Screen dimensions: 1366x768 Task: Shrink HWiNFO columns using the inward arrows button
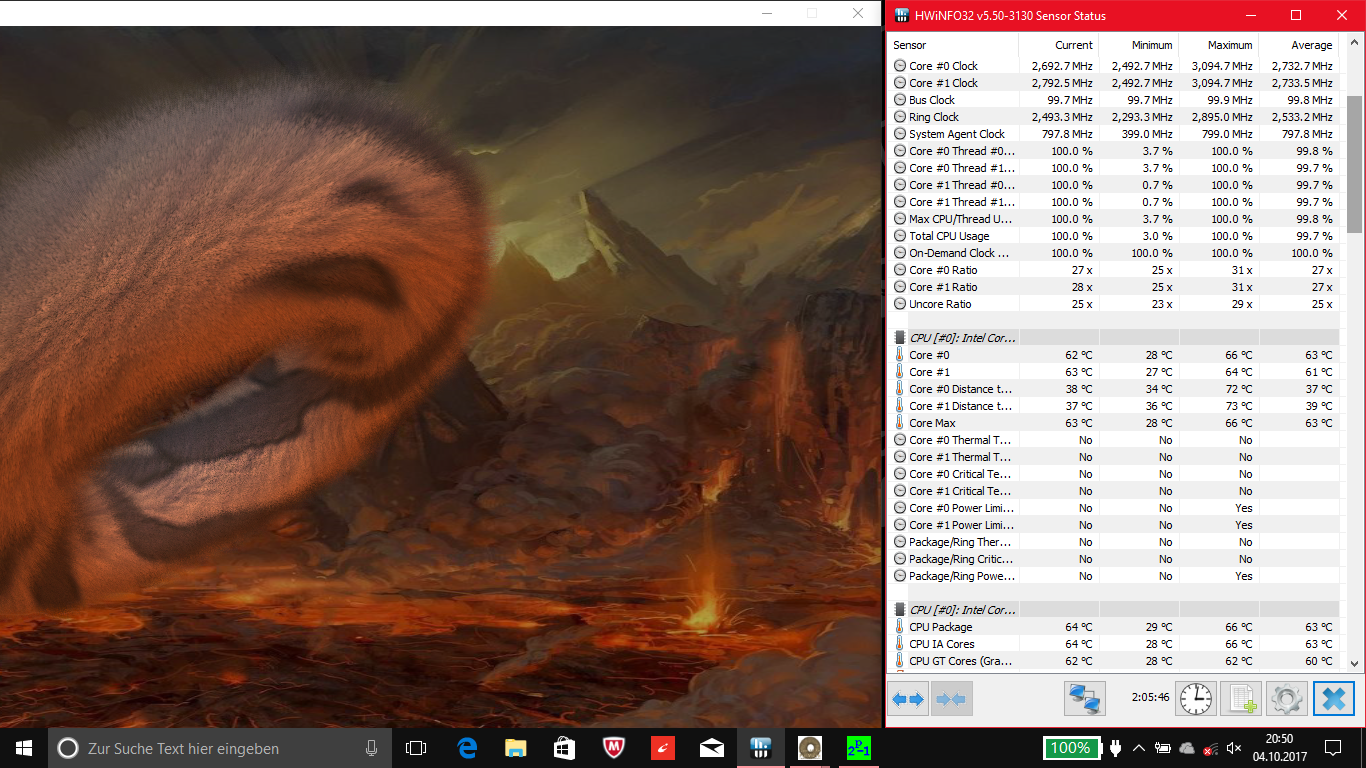952,699
